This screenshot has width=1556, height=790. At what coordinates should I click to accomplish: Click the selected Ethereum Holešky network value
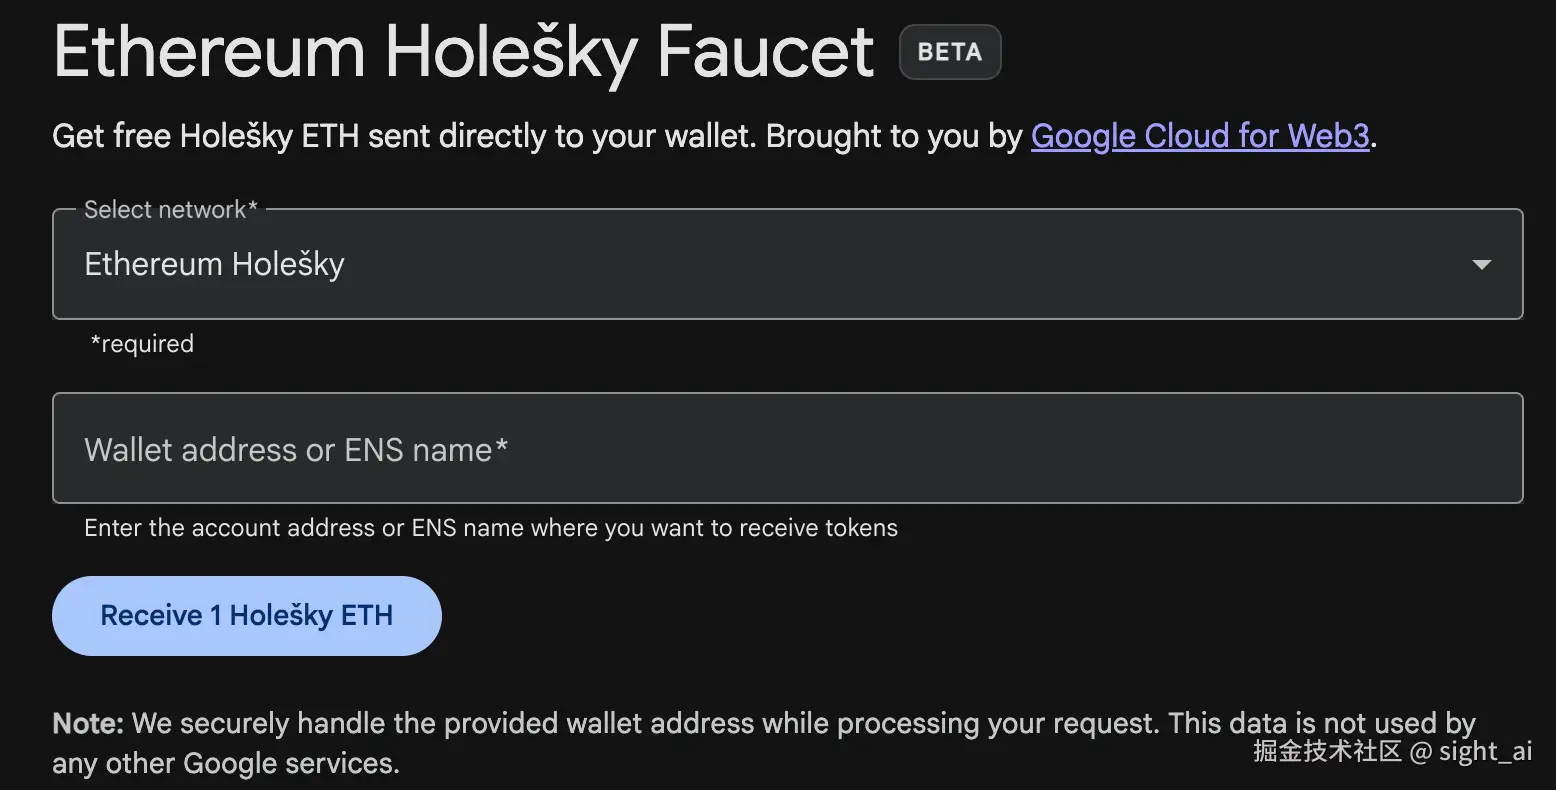coord(215,265)
